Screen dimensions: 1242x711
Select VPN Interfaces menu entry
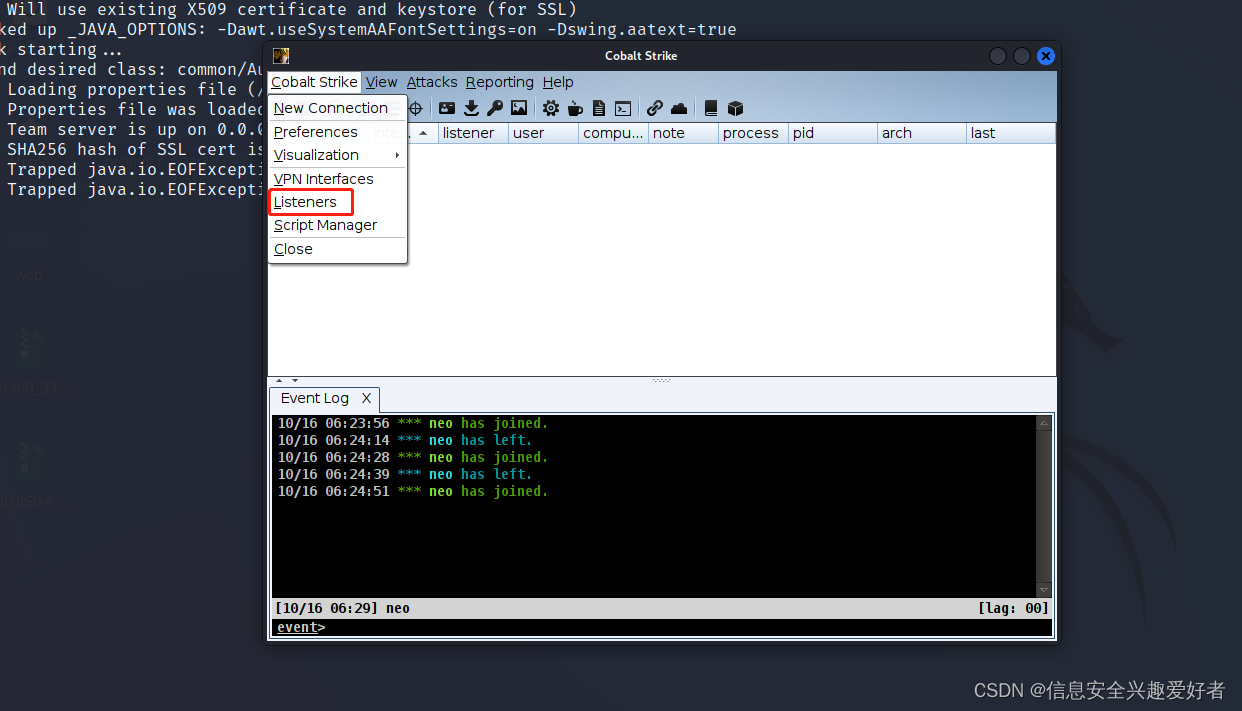pos(337,179)
